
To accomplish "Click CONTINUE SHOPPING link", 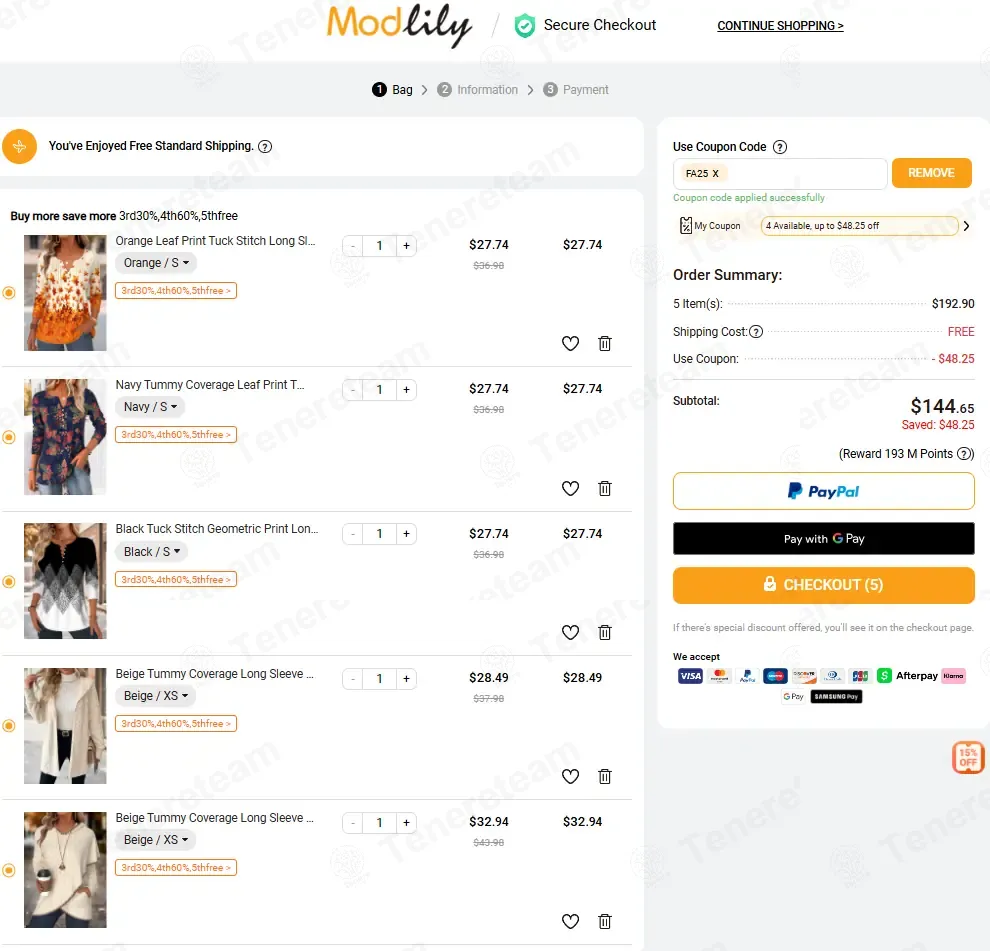I will point(780,26).
